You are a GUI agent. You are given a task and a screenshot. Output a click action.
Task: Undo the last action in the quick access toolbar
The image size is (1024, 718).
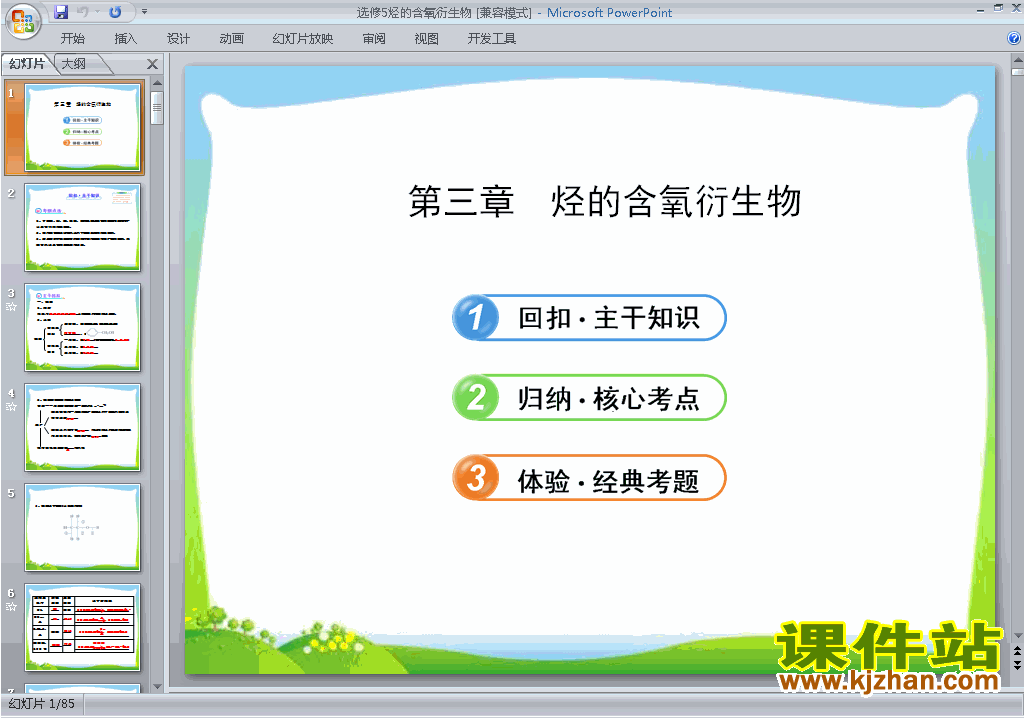tap(83, 11)
